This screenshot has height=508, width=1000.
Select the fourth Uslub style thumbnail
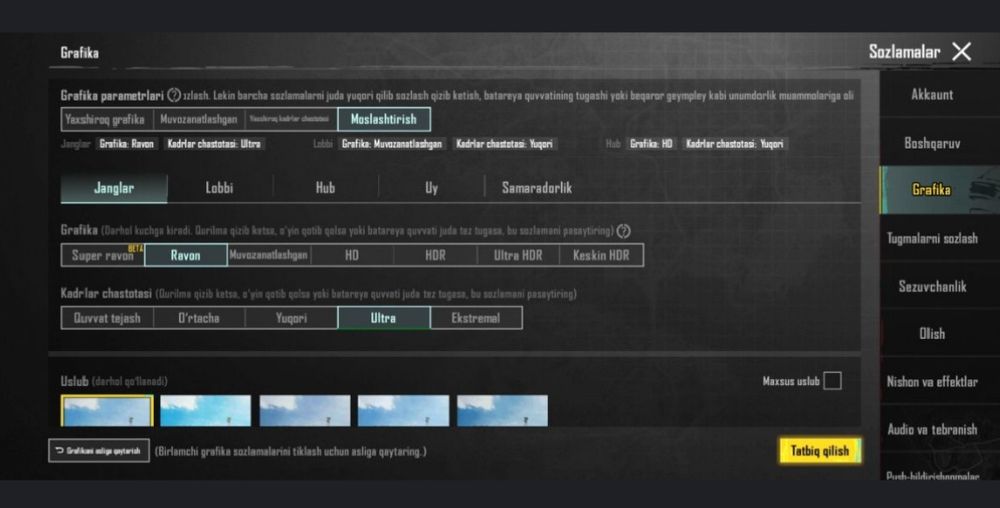[403, 410]
